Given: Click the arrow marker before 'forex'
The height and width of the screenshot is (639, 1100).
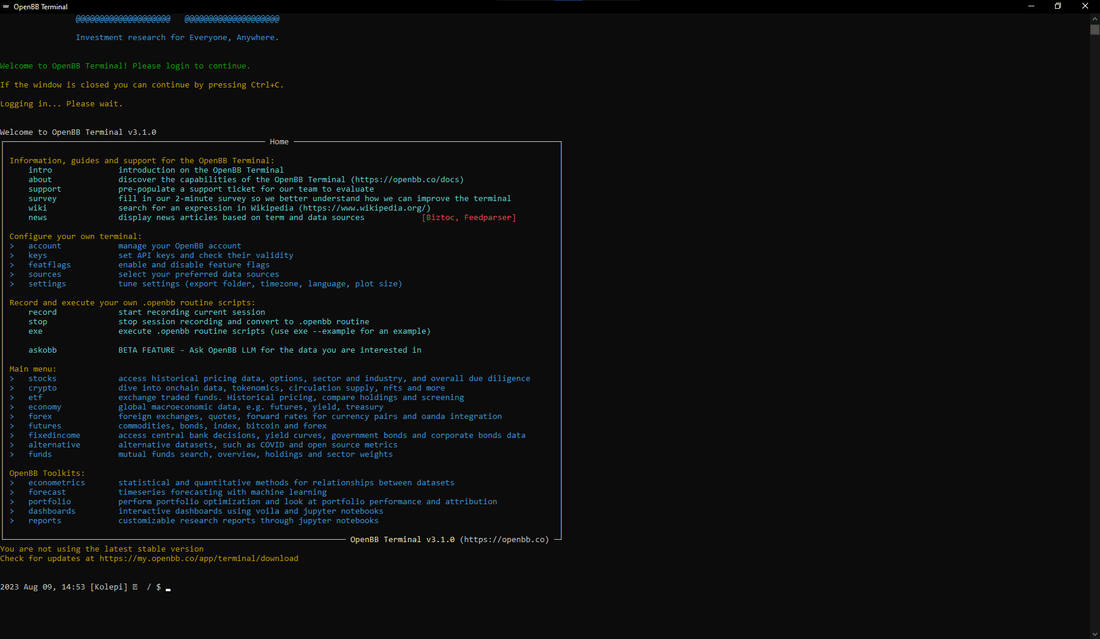Looking at the screenshot, I should (x=12, y=416).
